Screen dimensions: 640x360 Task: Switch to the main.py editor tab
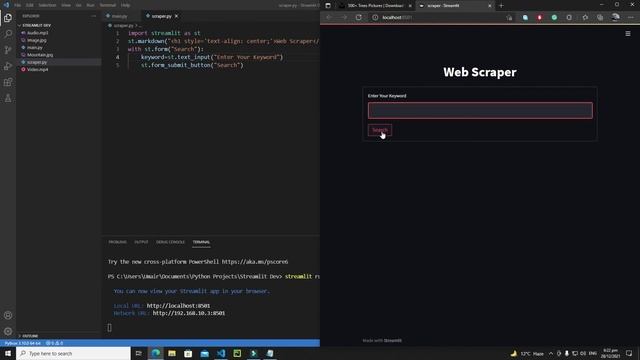(119, 16)
